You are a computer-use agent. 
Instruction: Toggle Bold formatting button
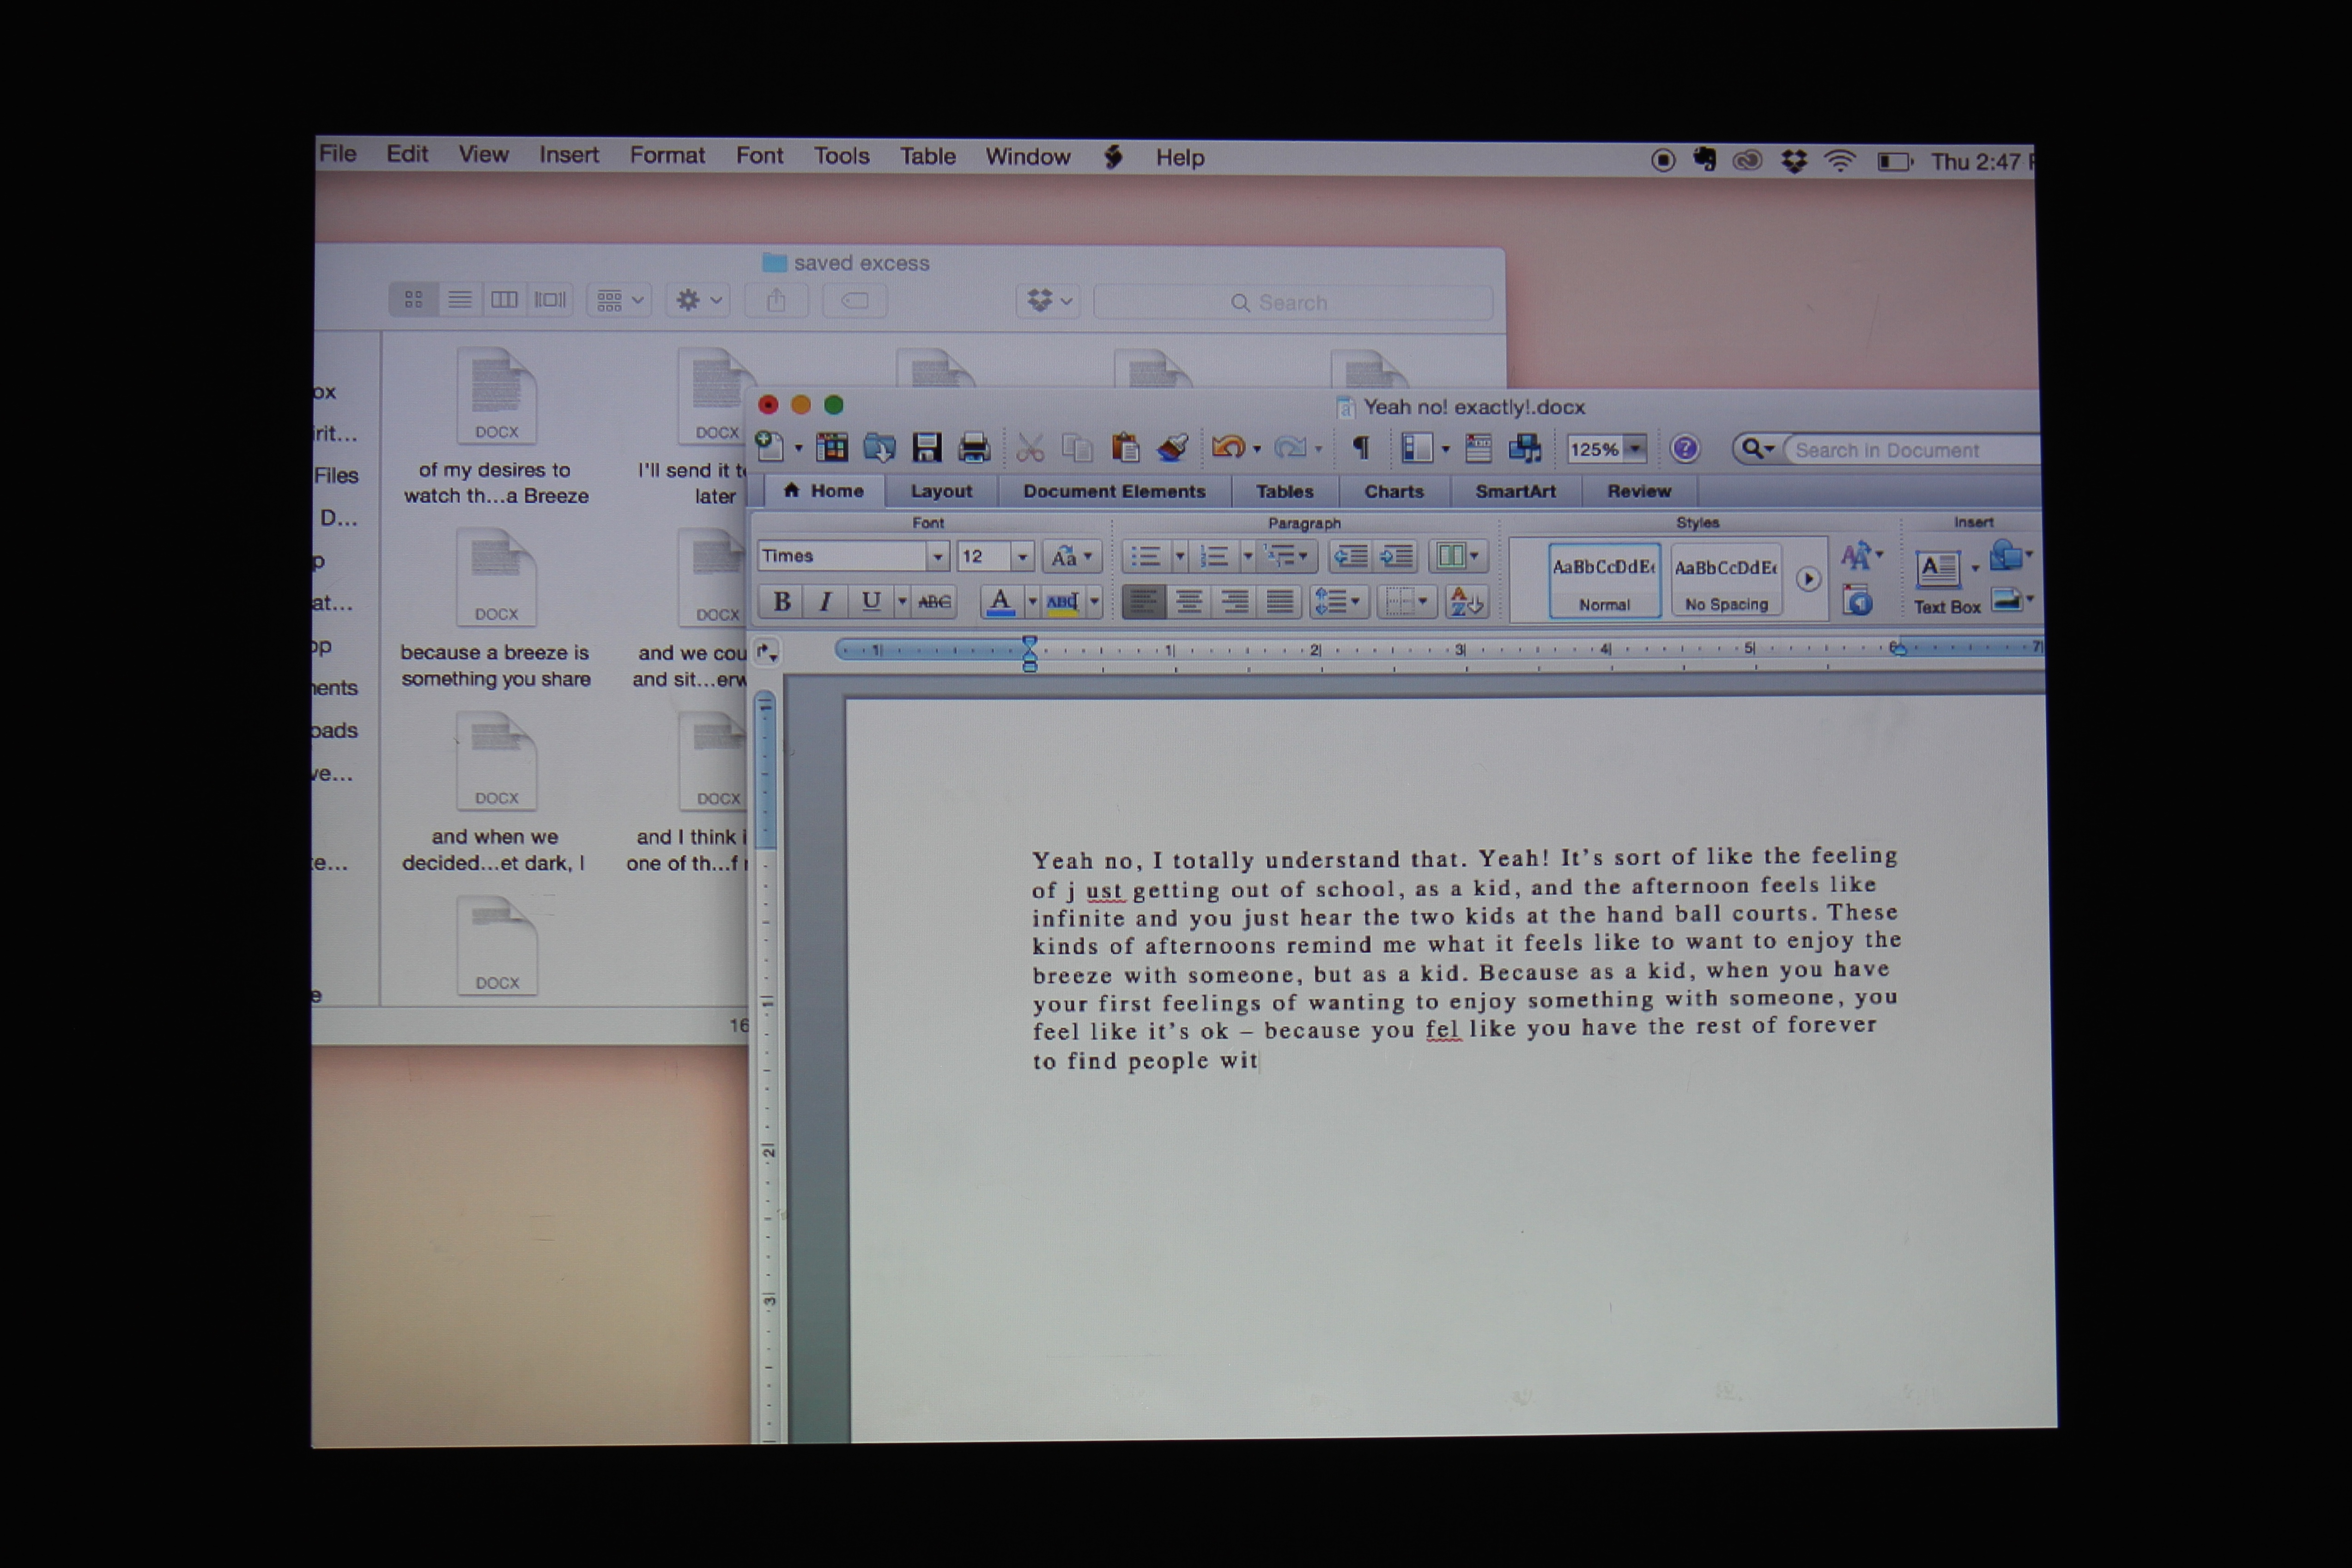(782, 601)
